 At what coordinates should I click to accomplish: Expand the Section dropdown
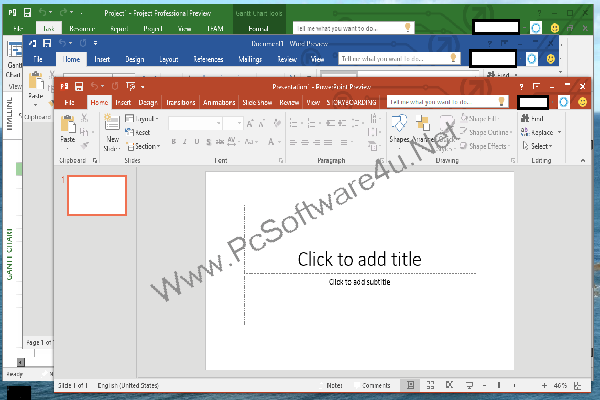point(143,146)
